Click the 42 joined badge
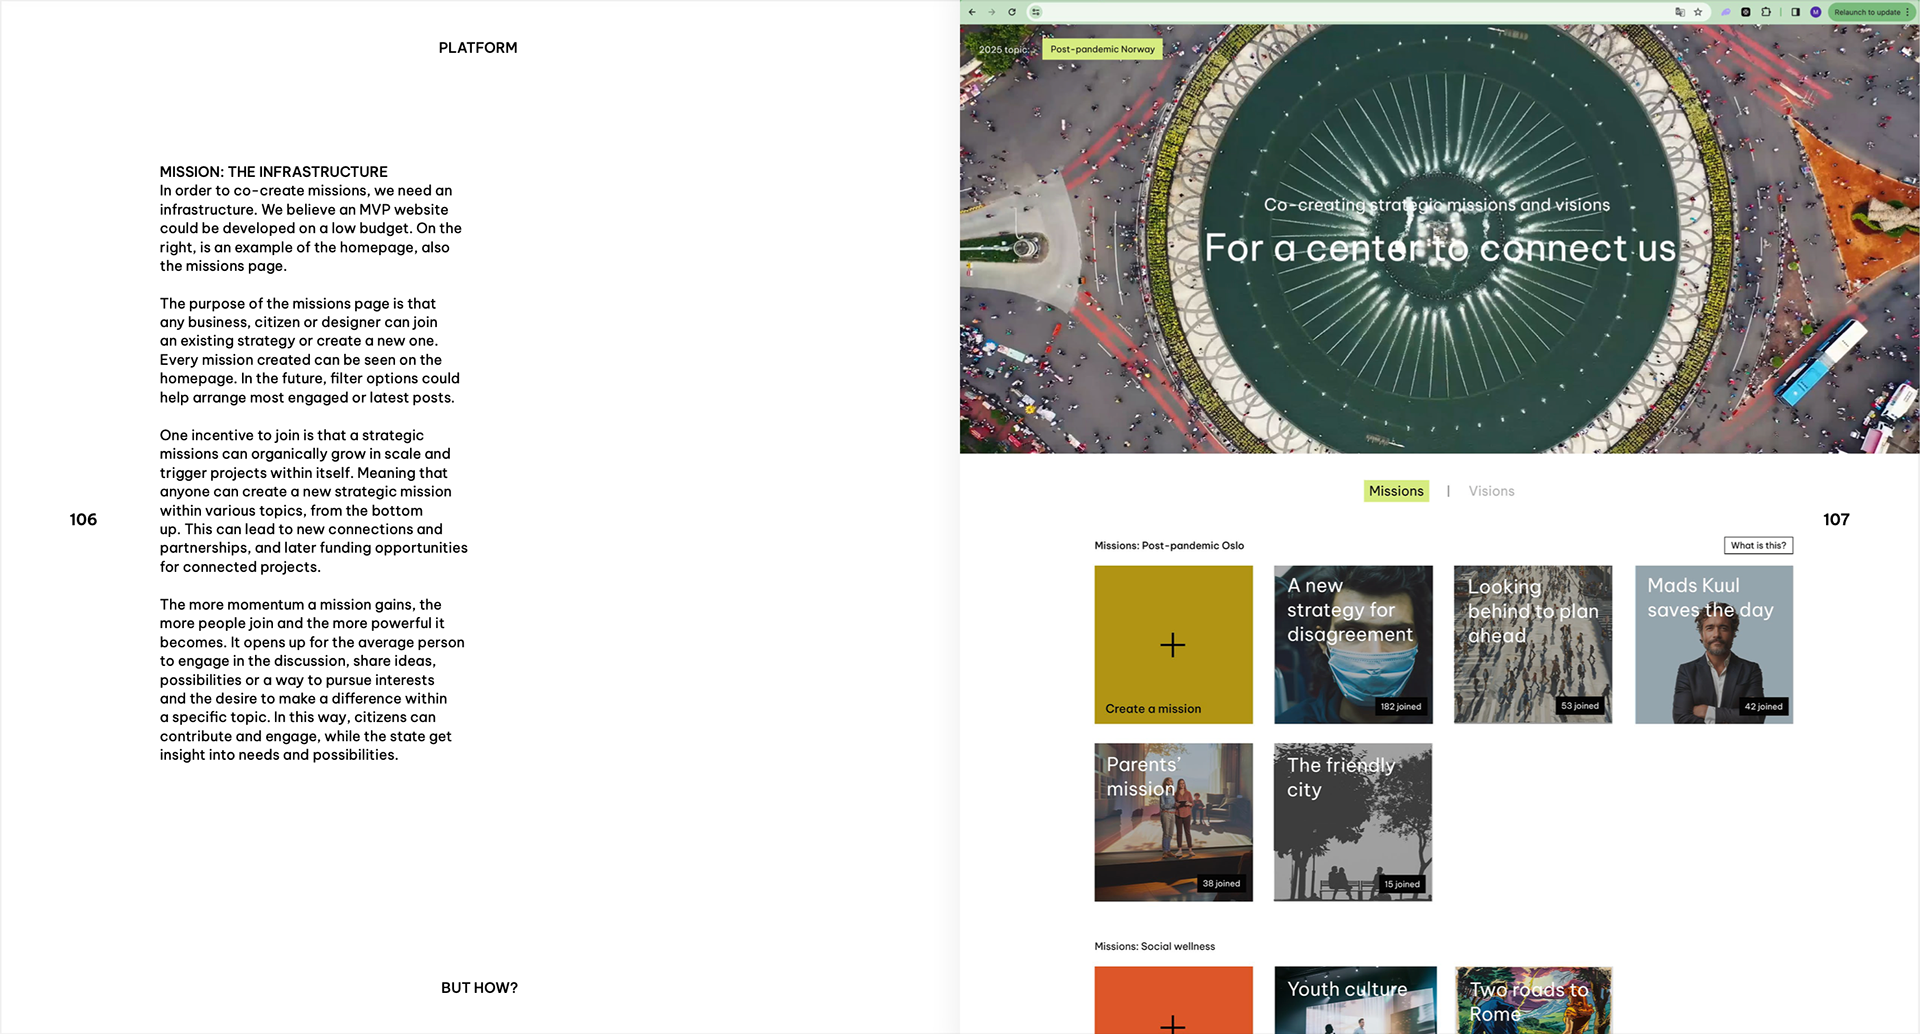Screen dimensions: 1920x1034 pyautogui.click(x=1763, y=706)
